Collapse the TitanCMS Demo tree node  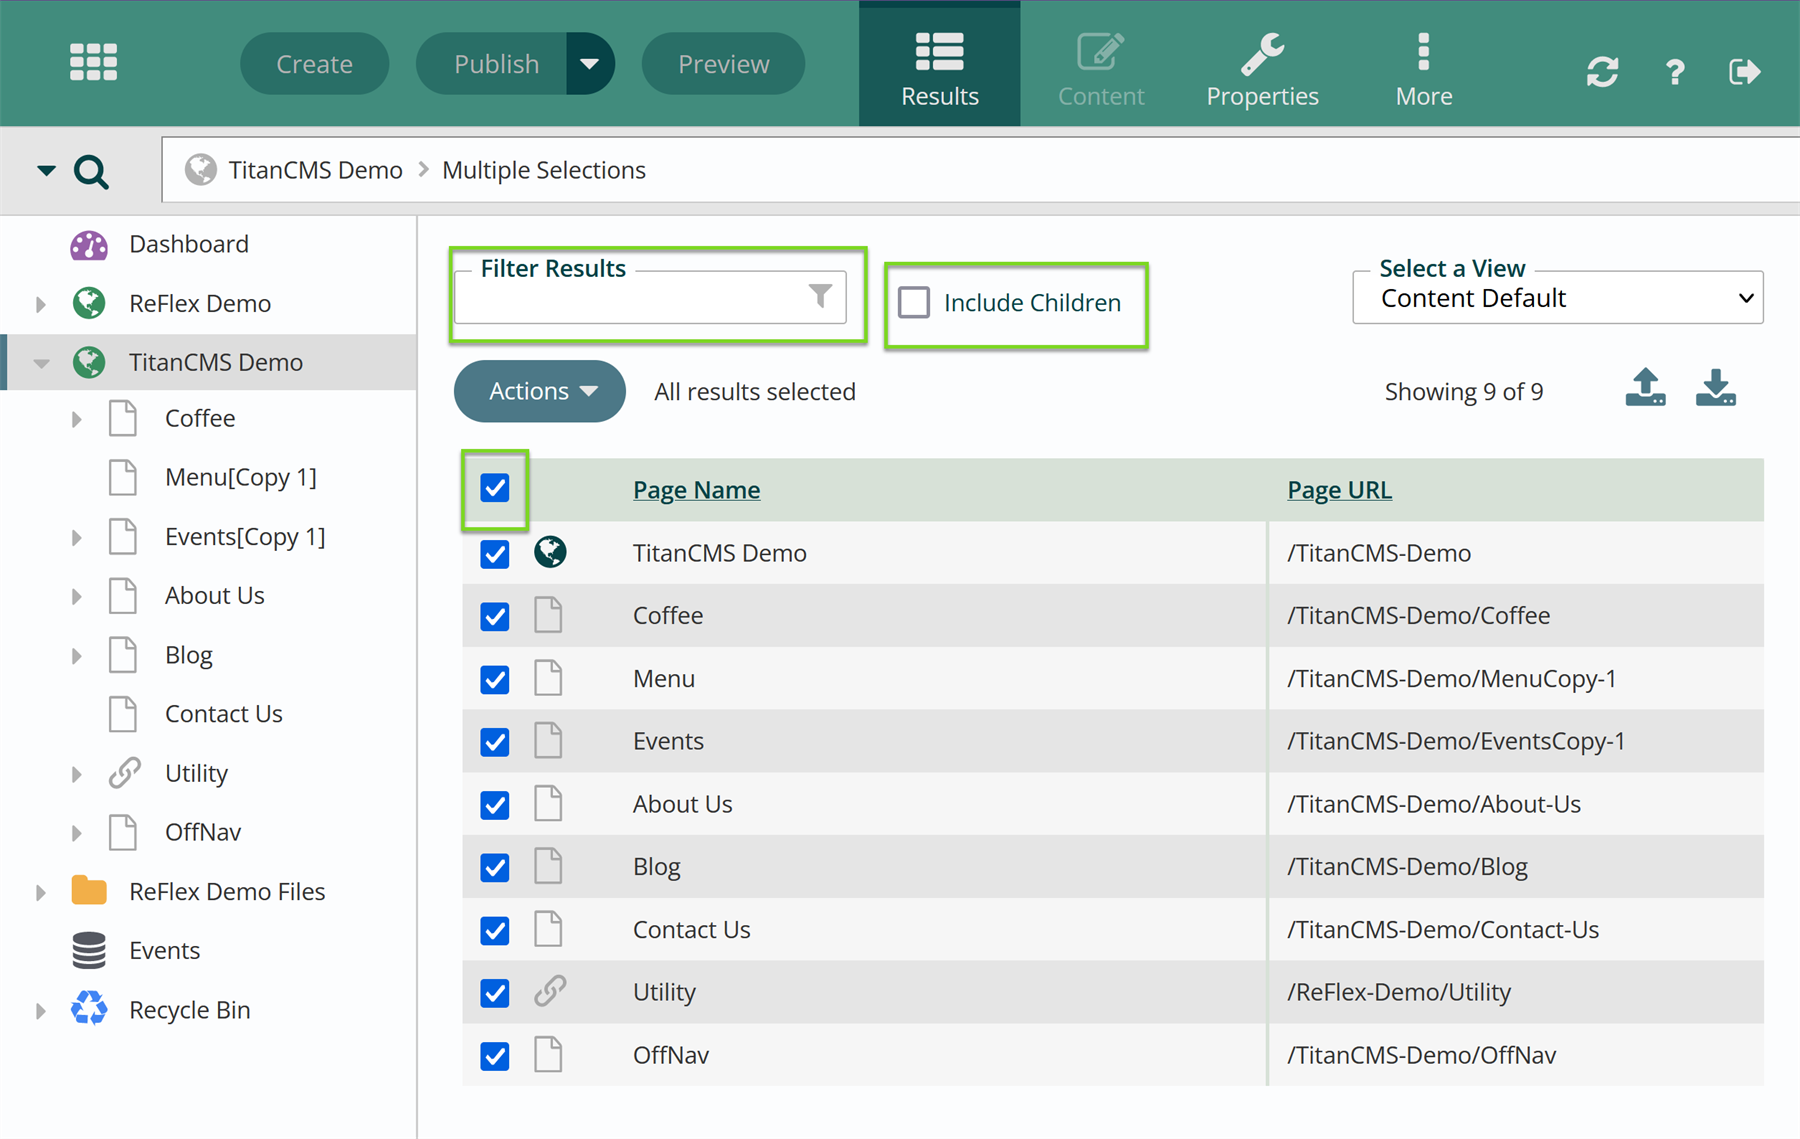click(41, 363)
